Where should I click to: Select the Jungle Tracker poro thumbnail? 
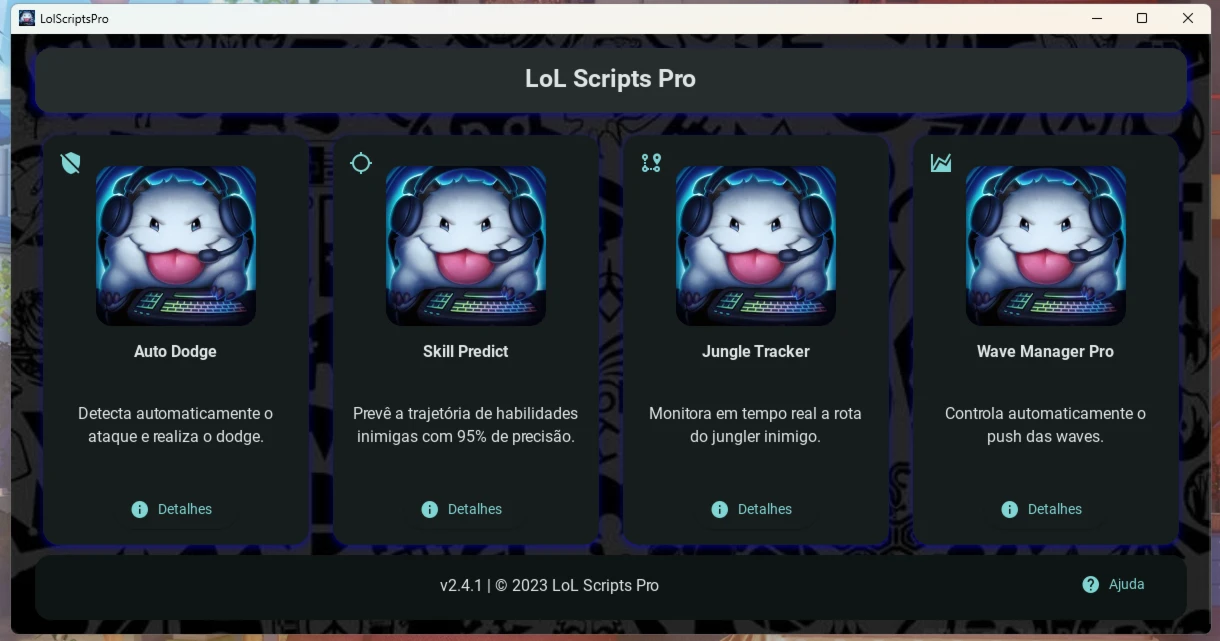(x=756, y=246)
